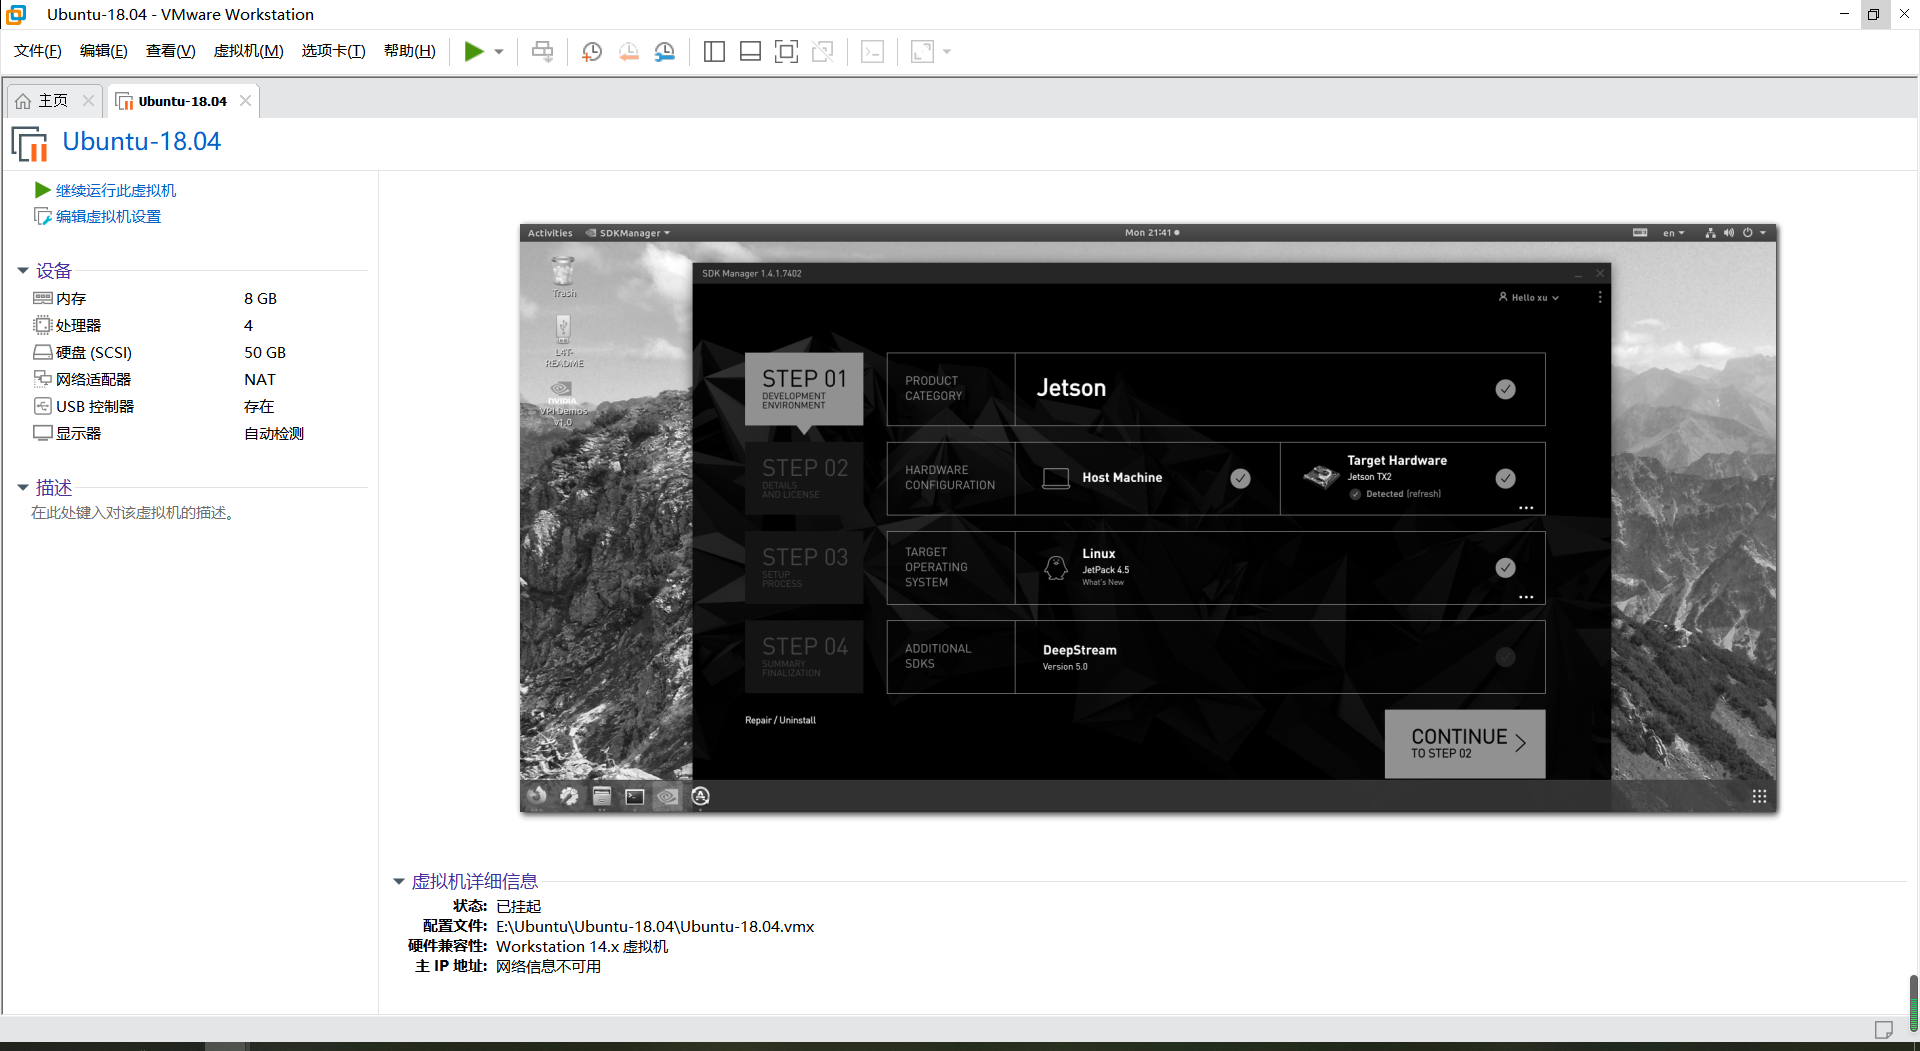Collapse the 设备 devices section
This screenshot has height=1051, width=1920.
[x=23, y=270]
